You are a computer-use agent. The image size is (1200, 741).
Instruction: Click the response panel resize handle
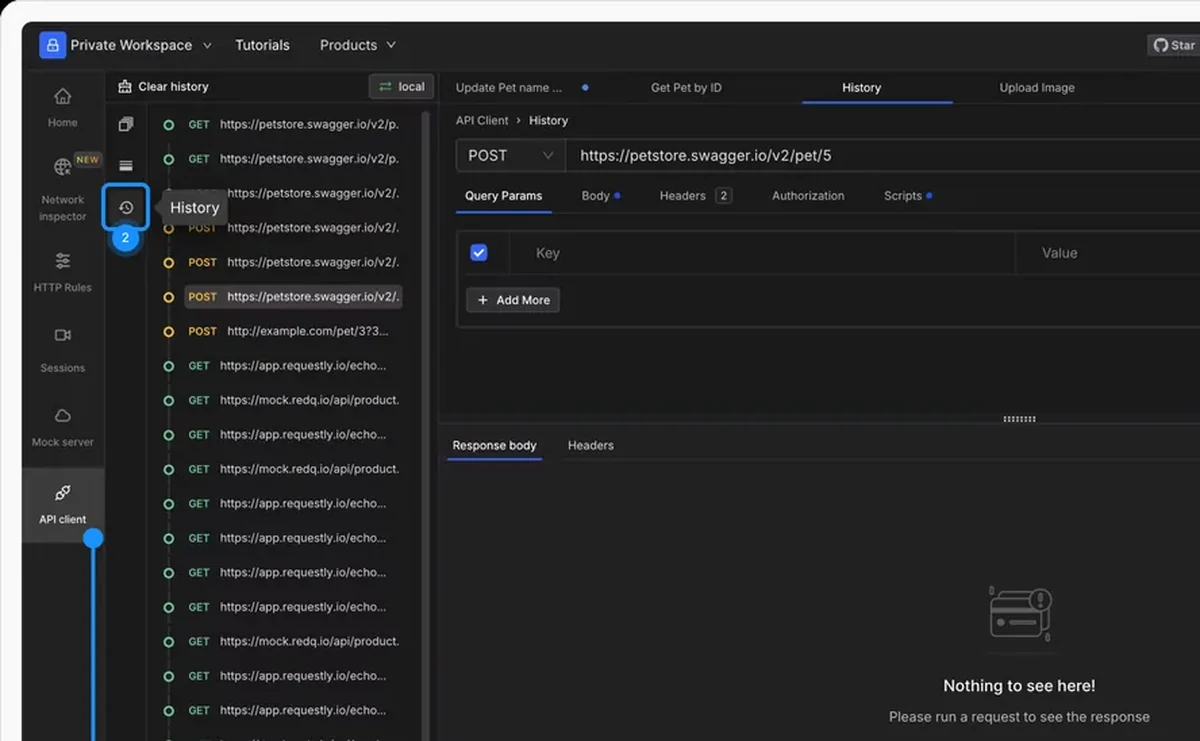click(1019, 419)
